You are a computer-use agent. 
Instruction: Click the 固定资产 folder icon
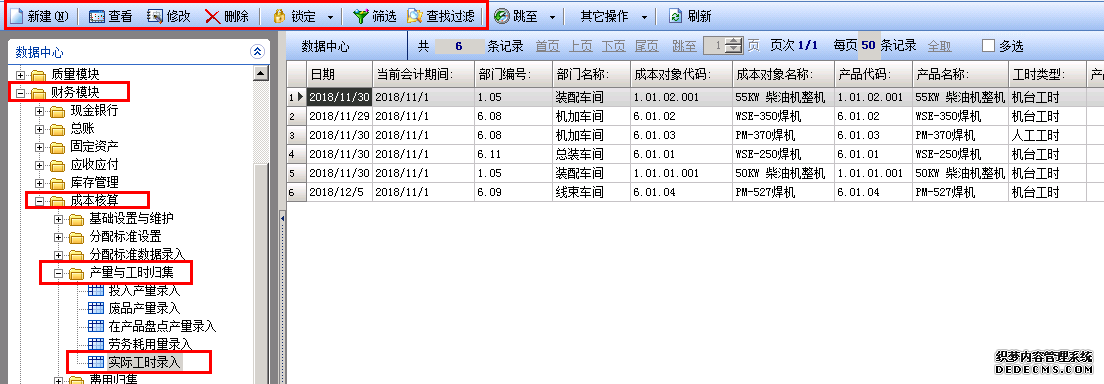(58, 147)
